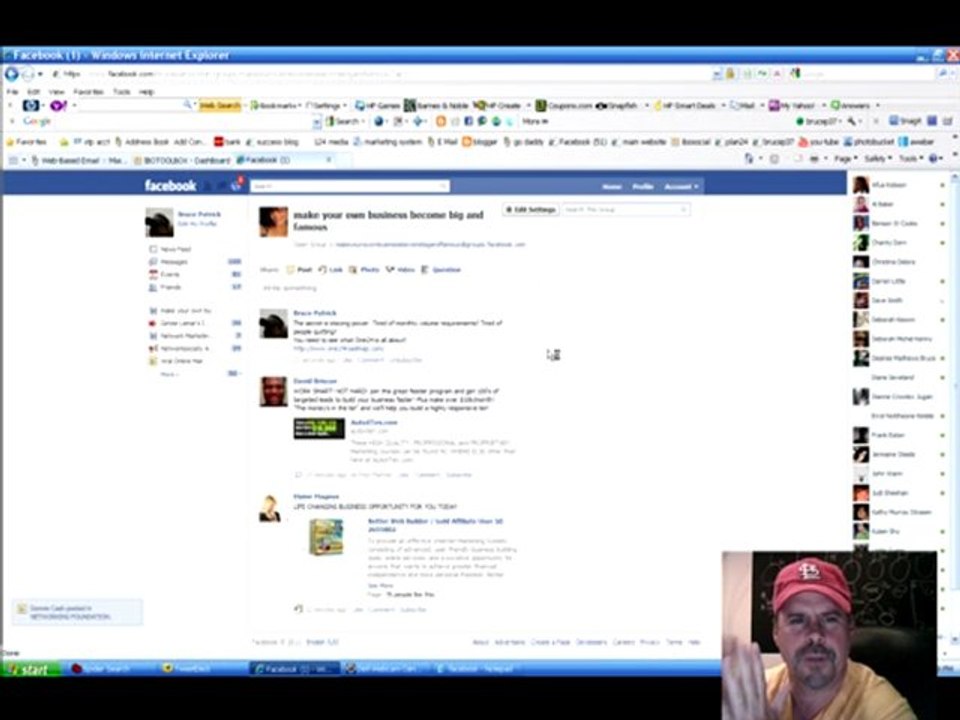Viewport: 960px width, 720px height.
Task: Open the aweber favorites link
Action: (916, 142)
